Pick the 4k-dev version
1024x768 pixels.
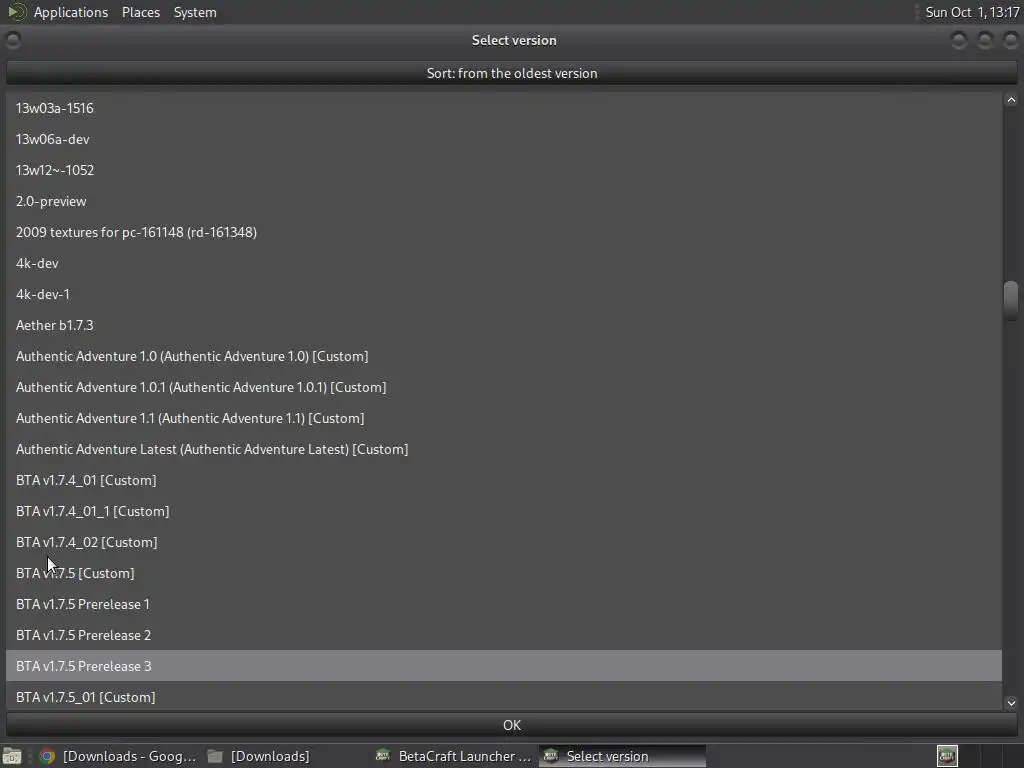[504, 263]
